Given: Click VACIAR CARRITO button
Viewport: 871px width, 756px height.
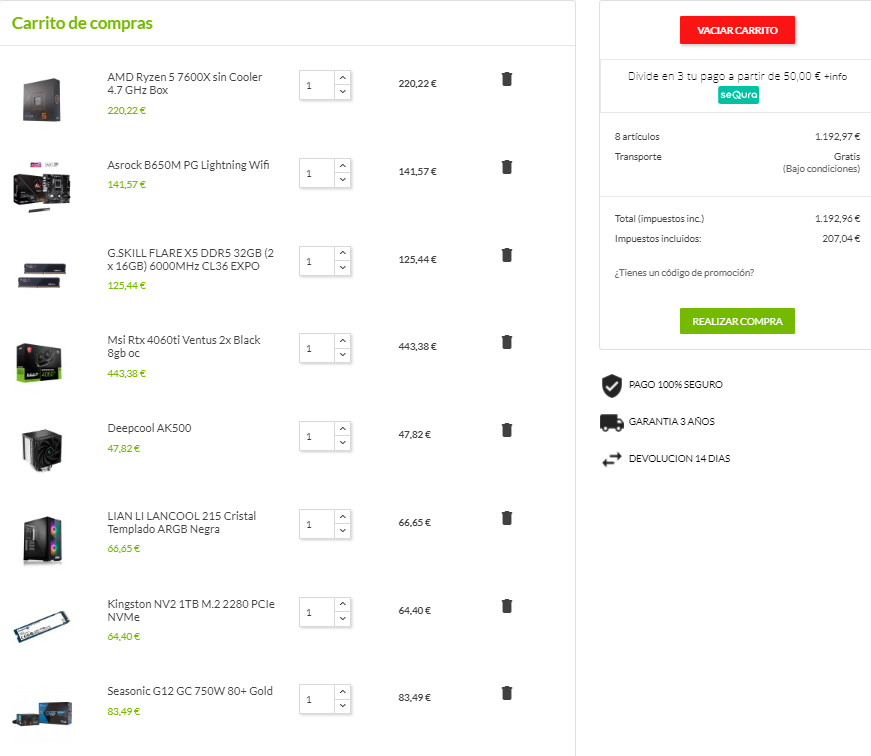Looking at the screenshot, I should pyautogui.click(x=737, y=30).
